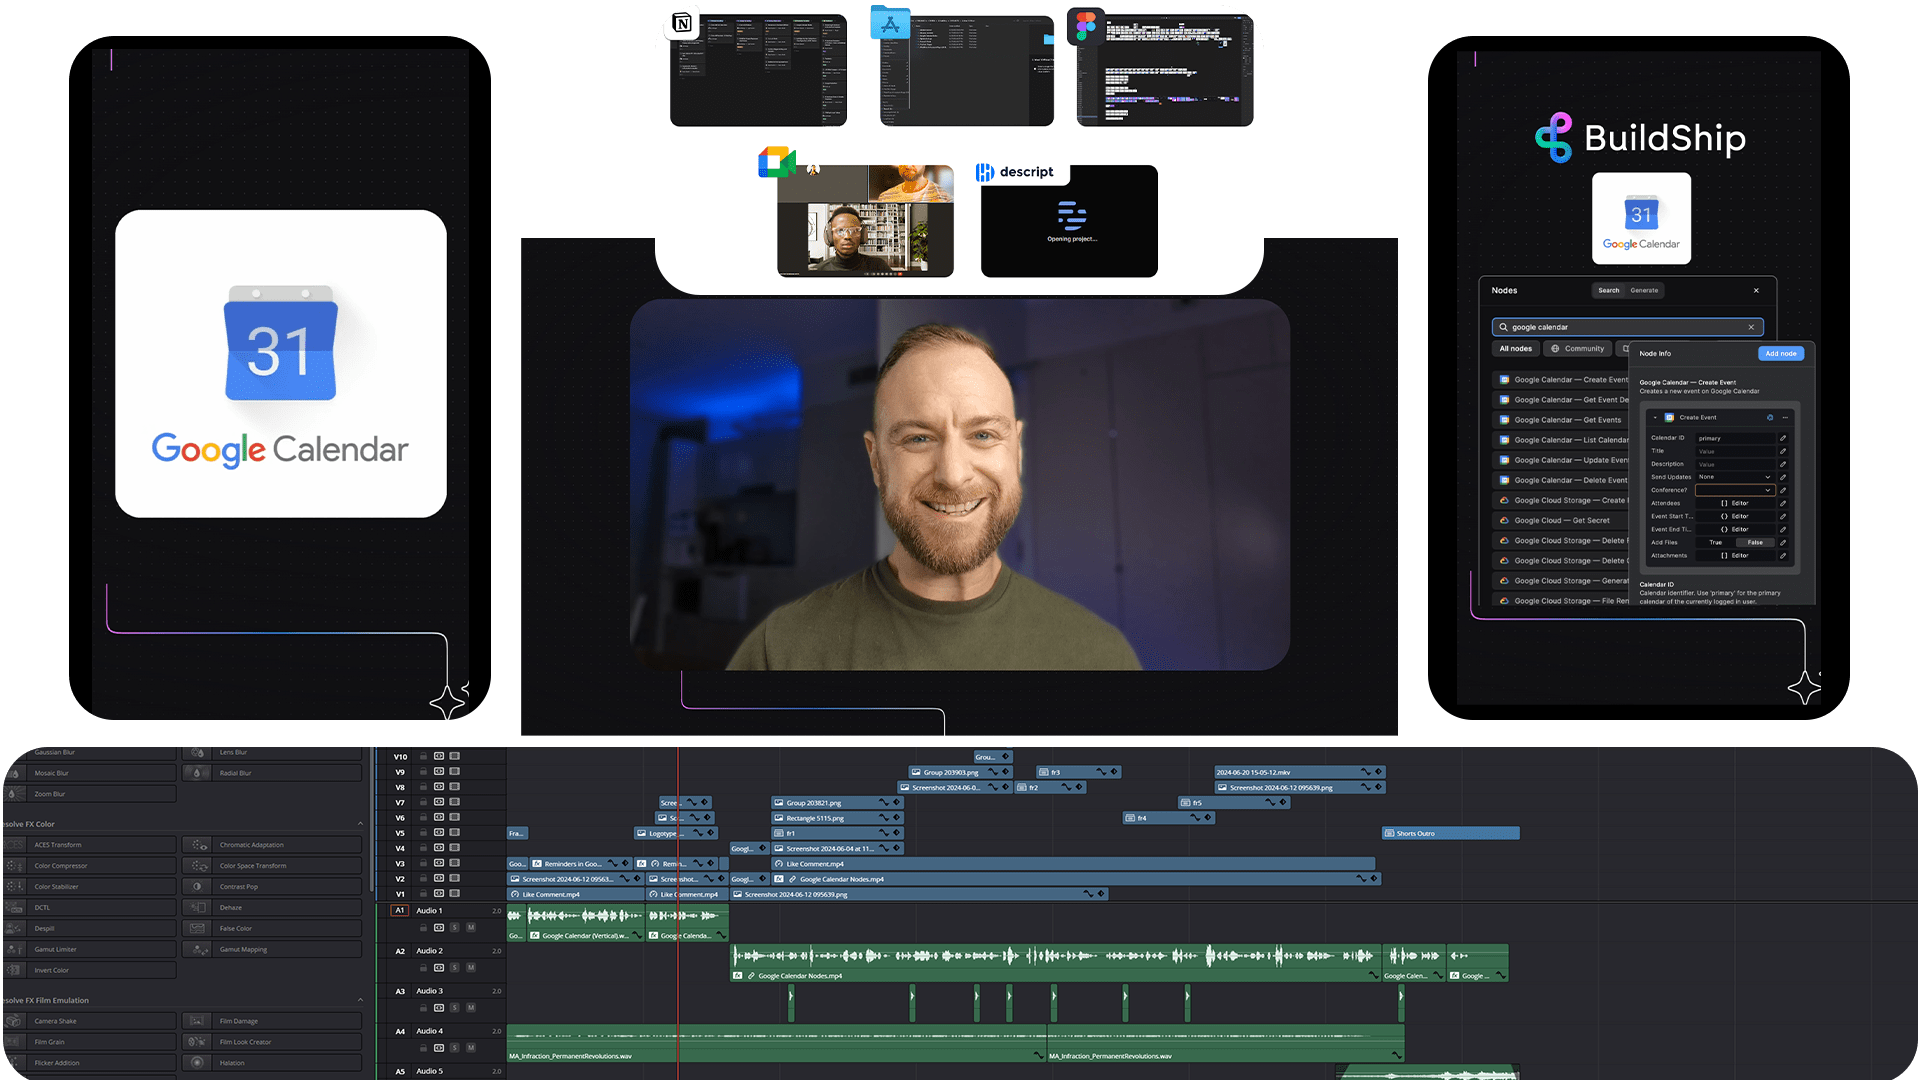Open the three-dot menu on Create Event node
The height and width of the screenshot is (1080, 1920).
click(x=1785, y=417)
